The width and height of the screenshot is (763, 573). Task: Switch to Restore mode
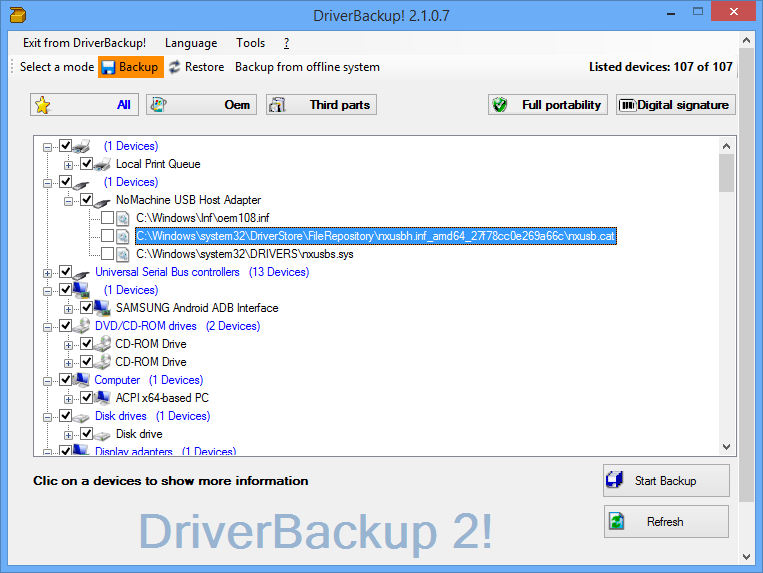197,67
